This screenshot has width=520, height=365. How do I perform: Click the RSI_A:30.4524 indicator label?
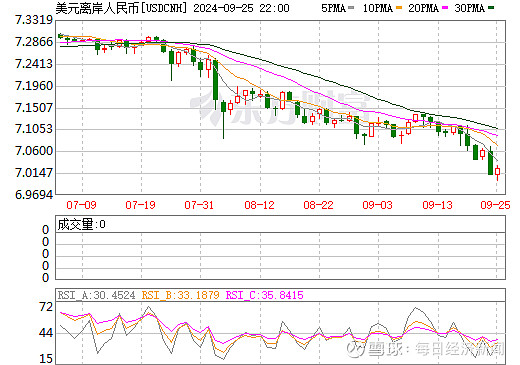[96, 295]
